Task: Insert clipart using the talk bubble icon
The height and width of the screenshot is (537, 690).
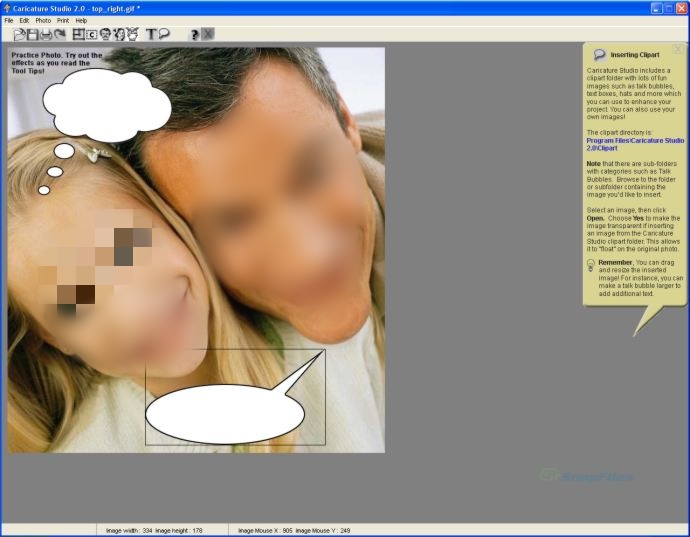Action: click(x=164, y=34)
